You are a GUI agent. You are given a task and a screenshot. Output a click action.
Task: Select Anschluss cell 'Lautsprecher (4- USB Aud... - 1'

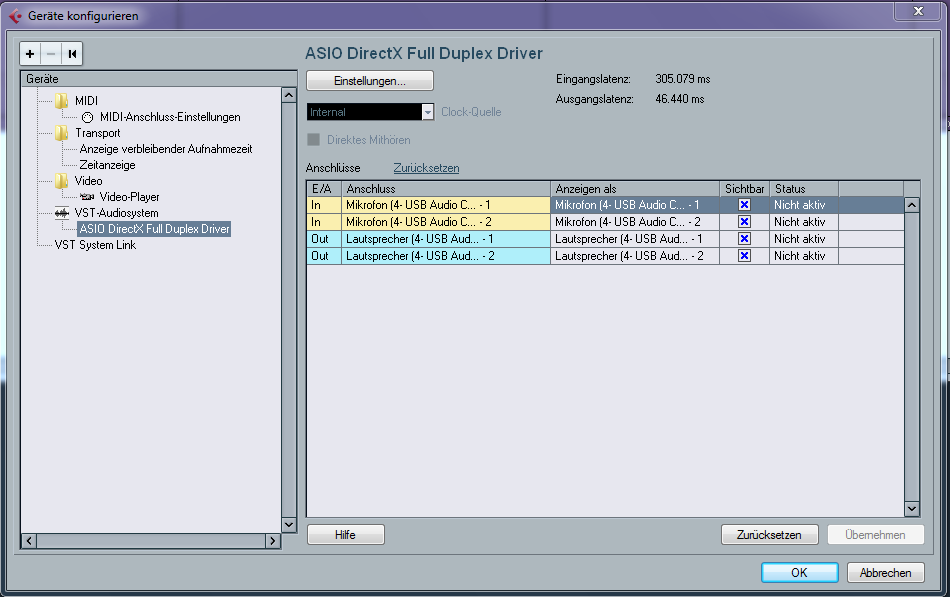447,239
